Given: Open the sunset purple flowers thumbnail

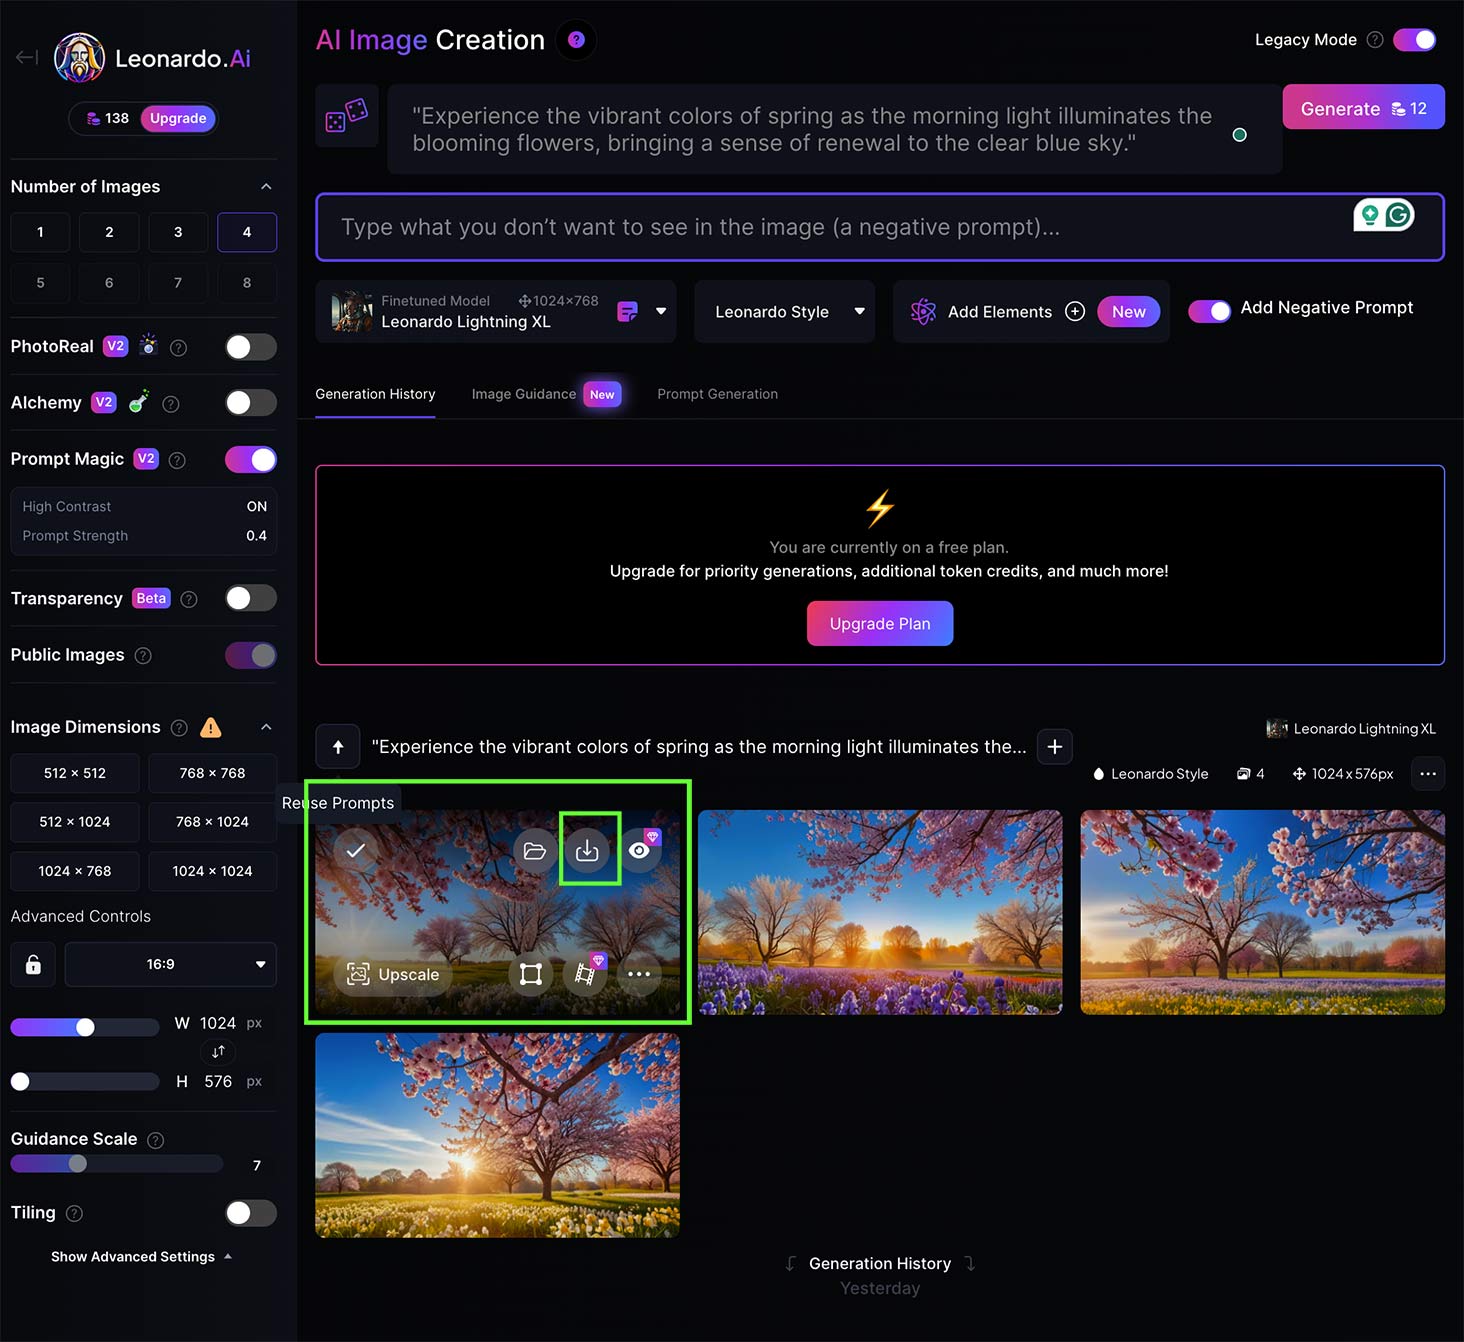Looking at the screenshot, I should (x=880, y=912).
